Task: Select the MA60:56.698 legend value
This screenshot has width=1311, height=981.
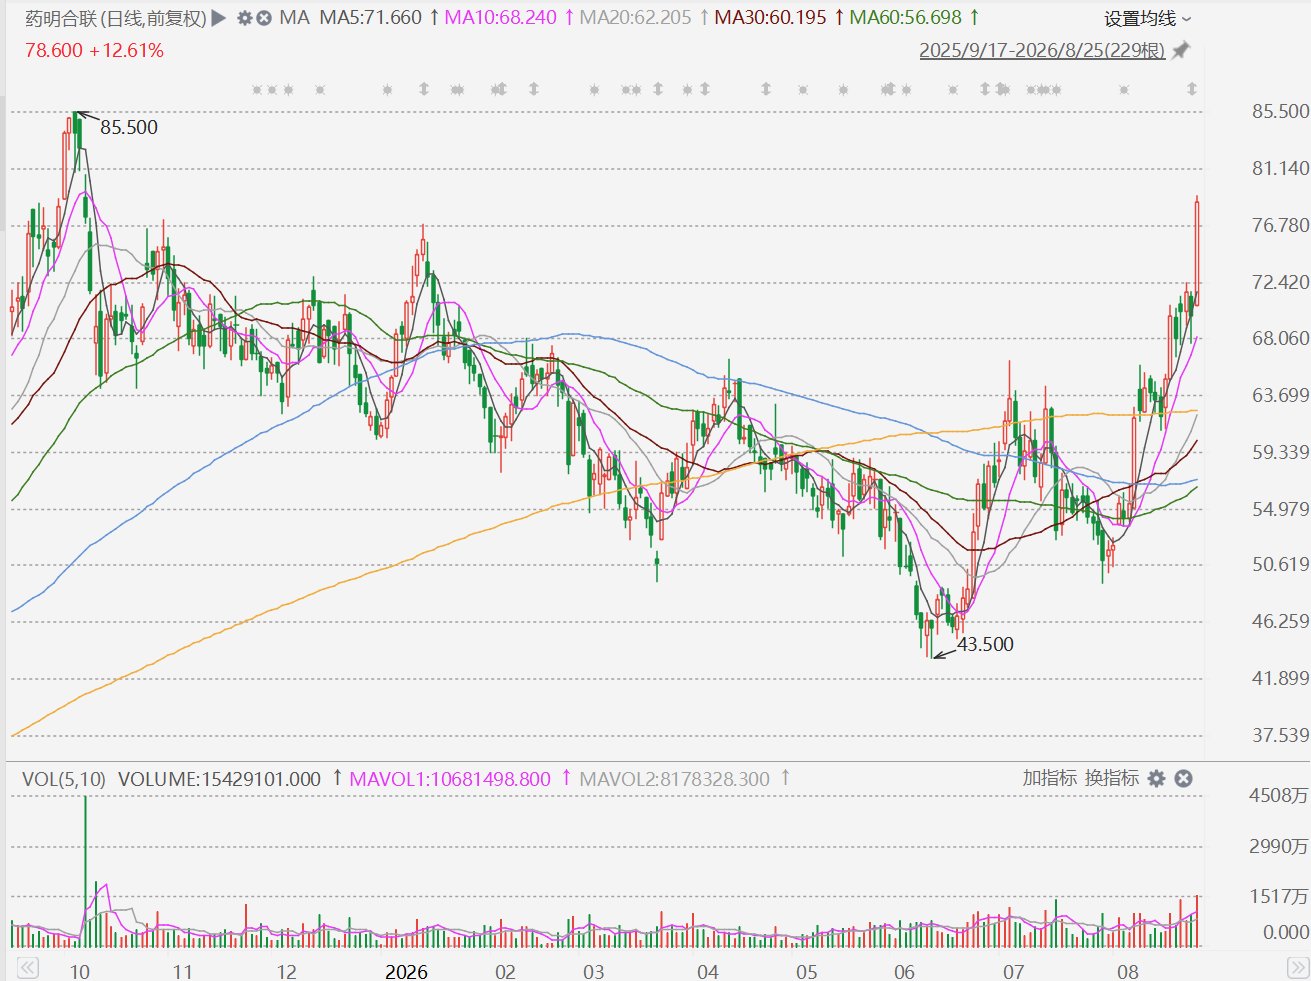Action: (905, 18)
